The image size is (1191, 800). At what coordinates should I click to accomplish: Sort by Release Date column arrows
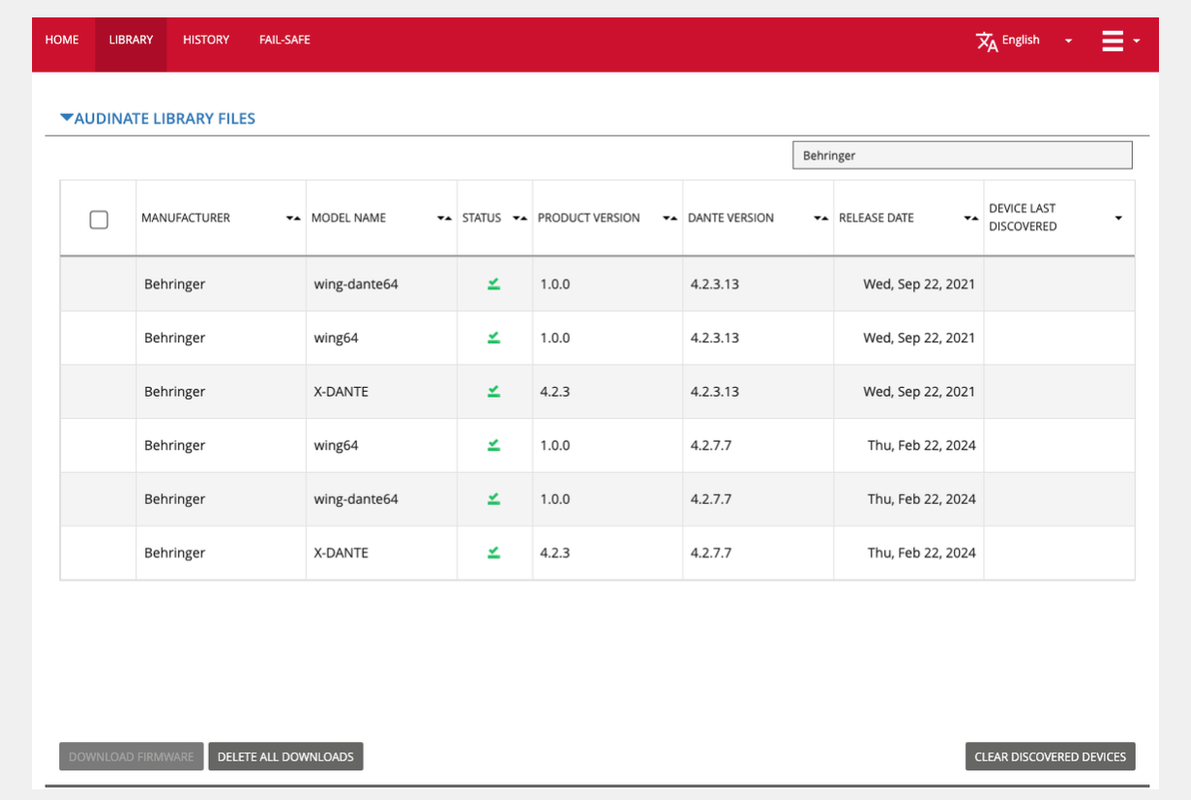point(971,219)
